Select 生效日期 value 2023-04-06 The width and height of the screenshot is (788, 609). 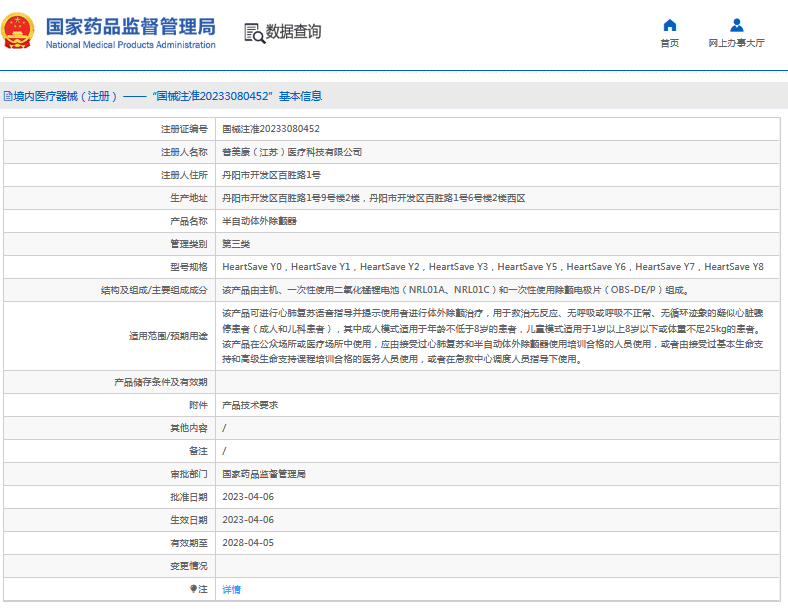(248, 520)
